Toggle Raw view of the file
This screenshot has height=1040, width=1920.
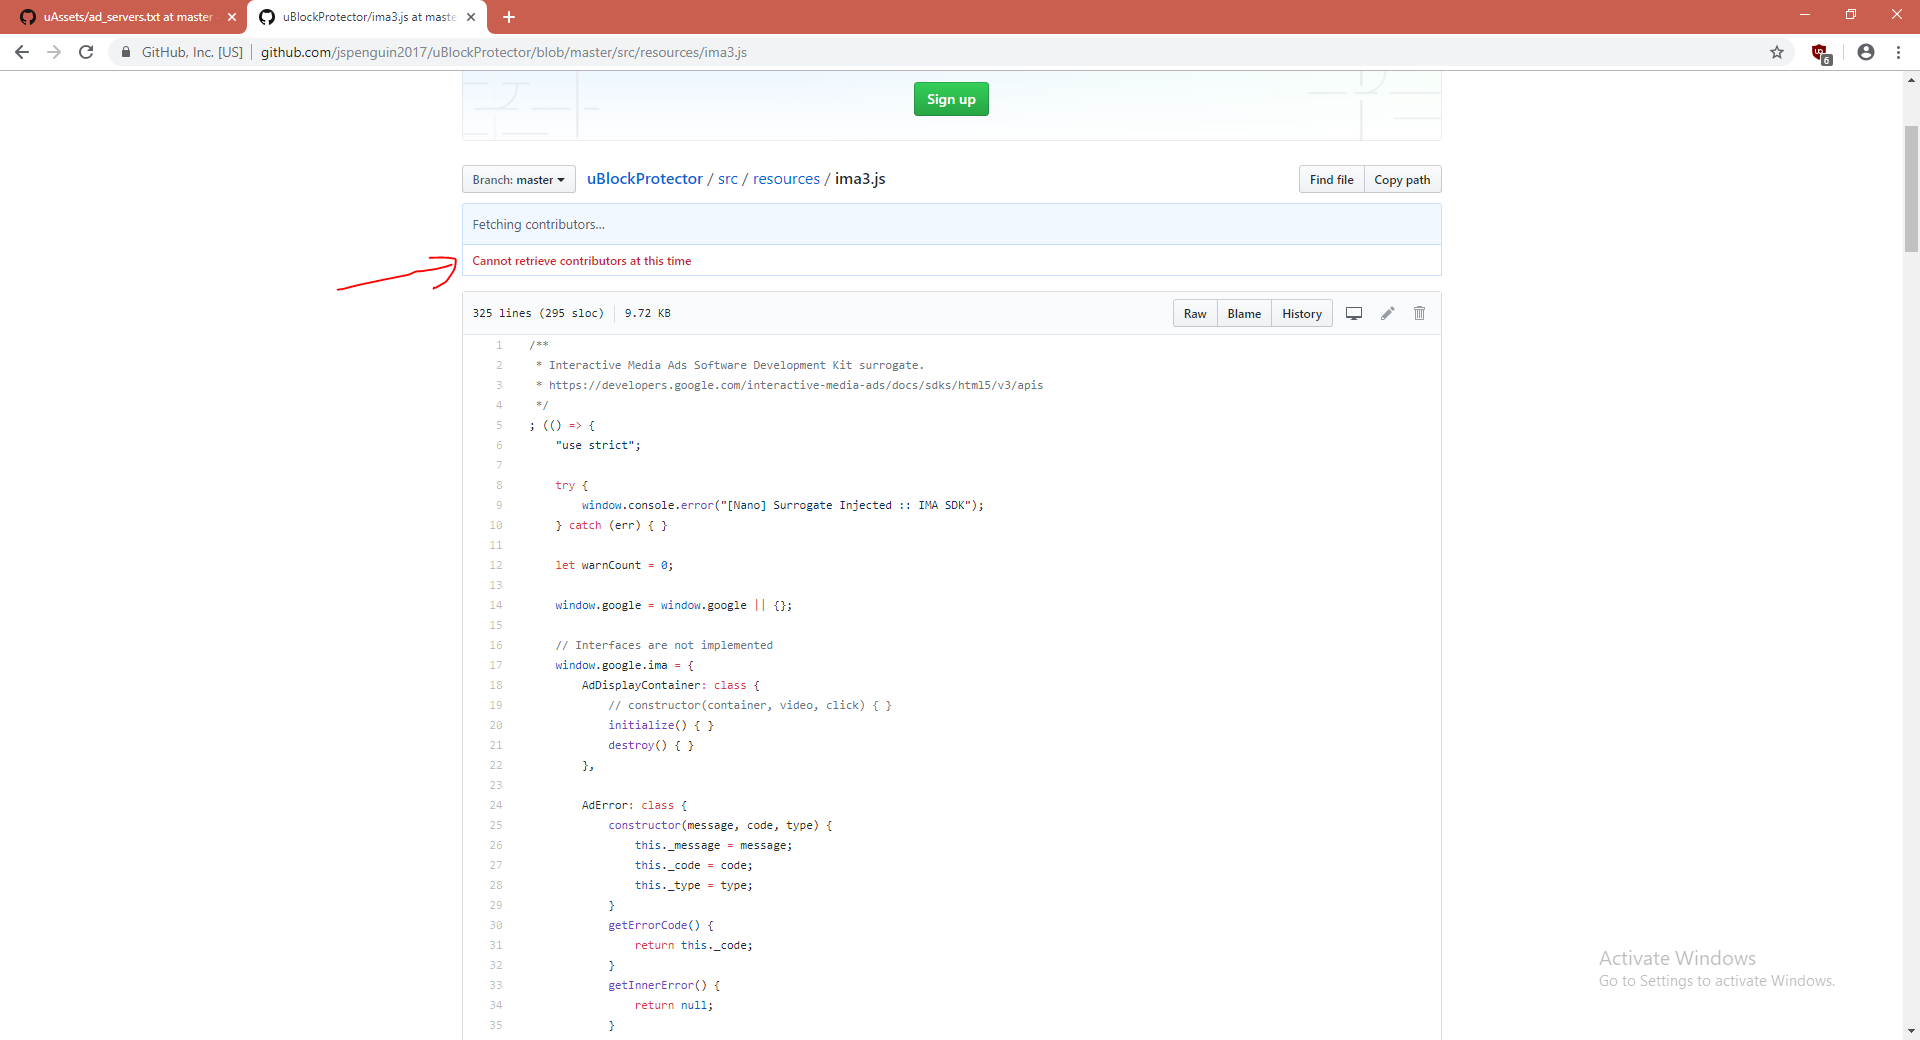1195,313
